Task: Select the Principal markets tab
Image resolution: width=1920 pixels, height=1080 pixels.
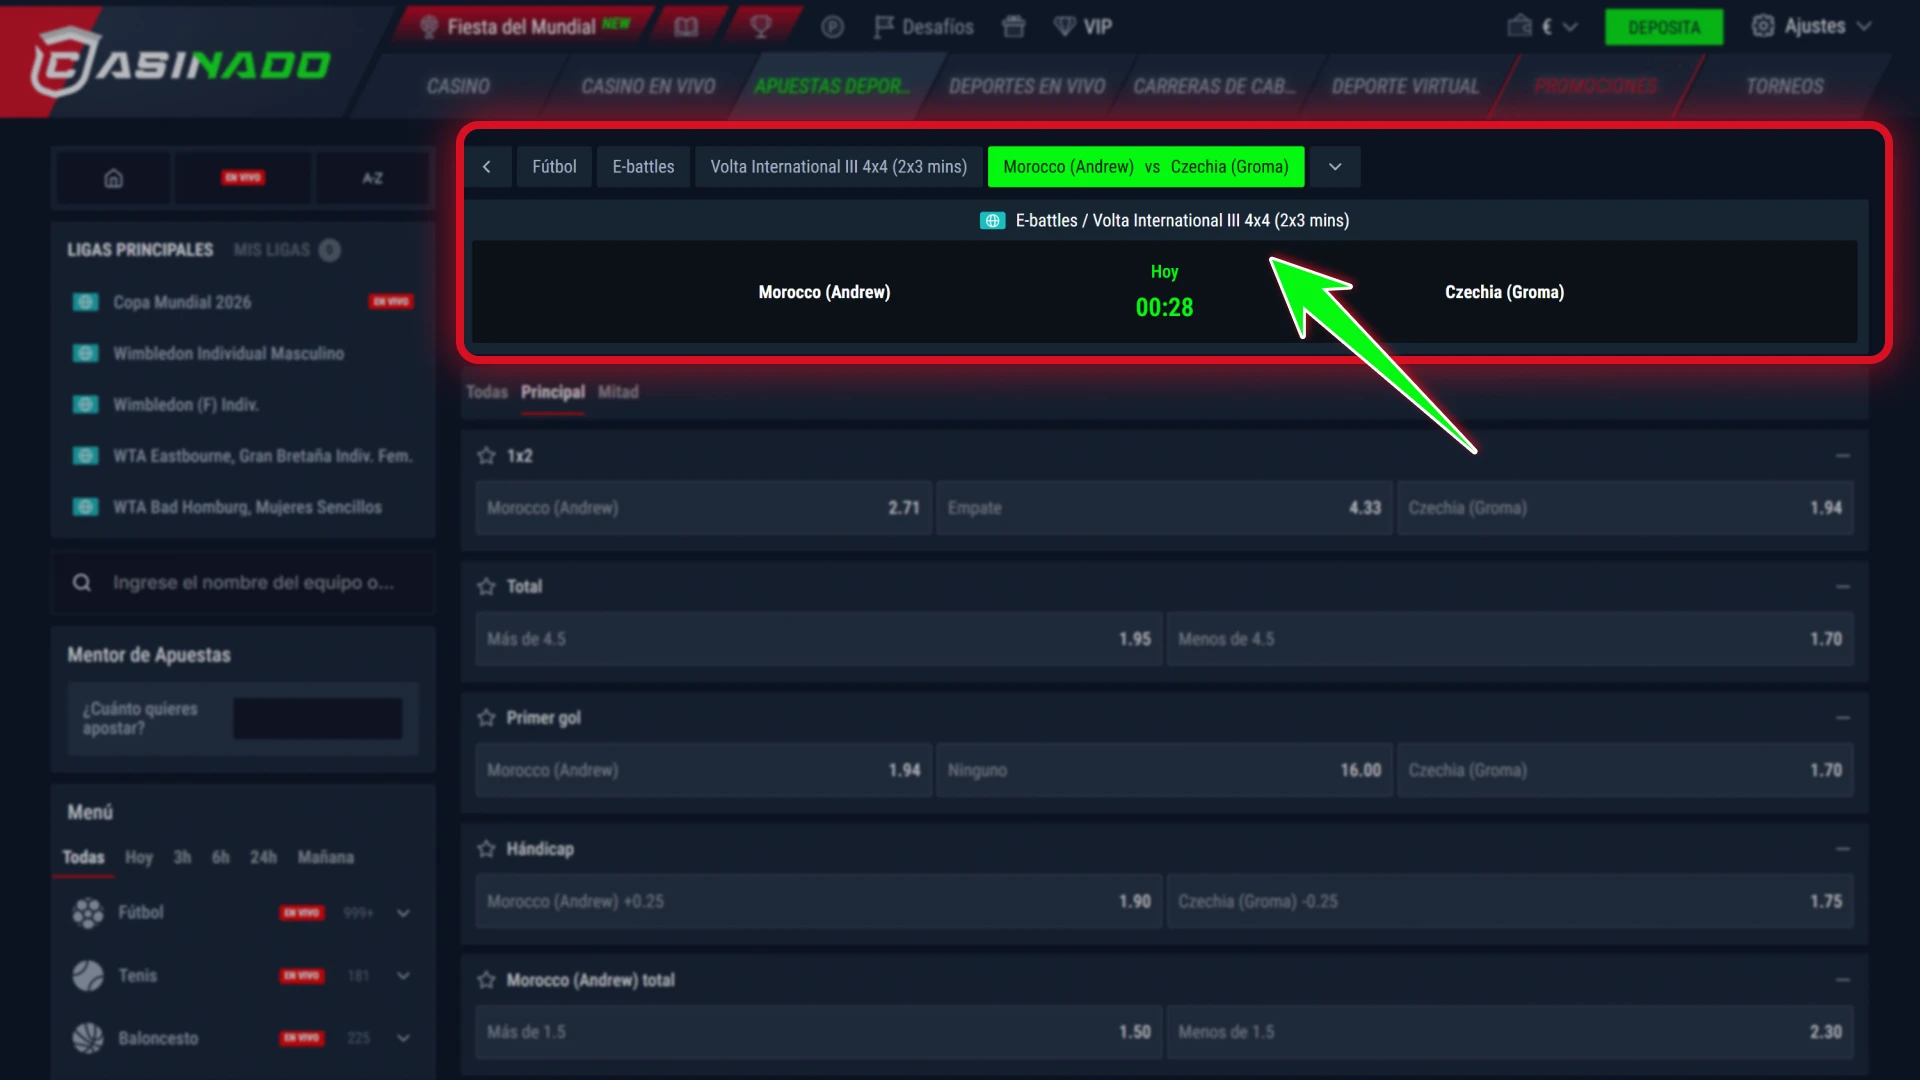Action: [x=553, y=392]
